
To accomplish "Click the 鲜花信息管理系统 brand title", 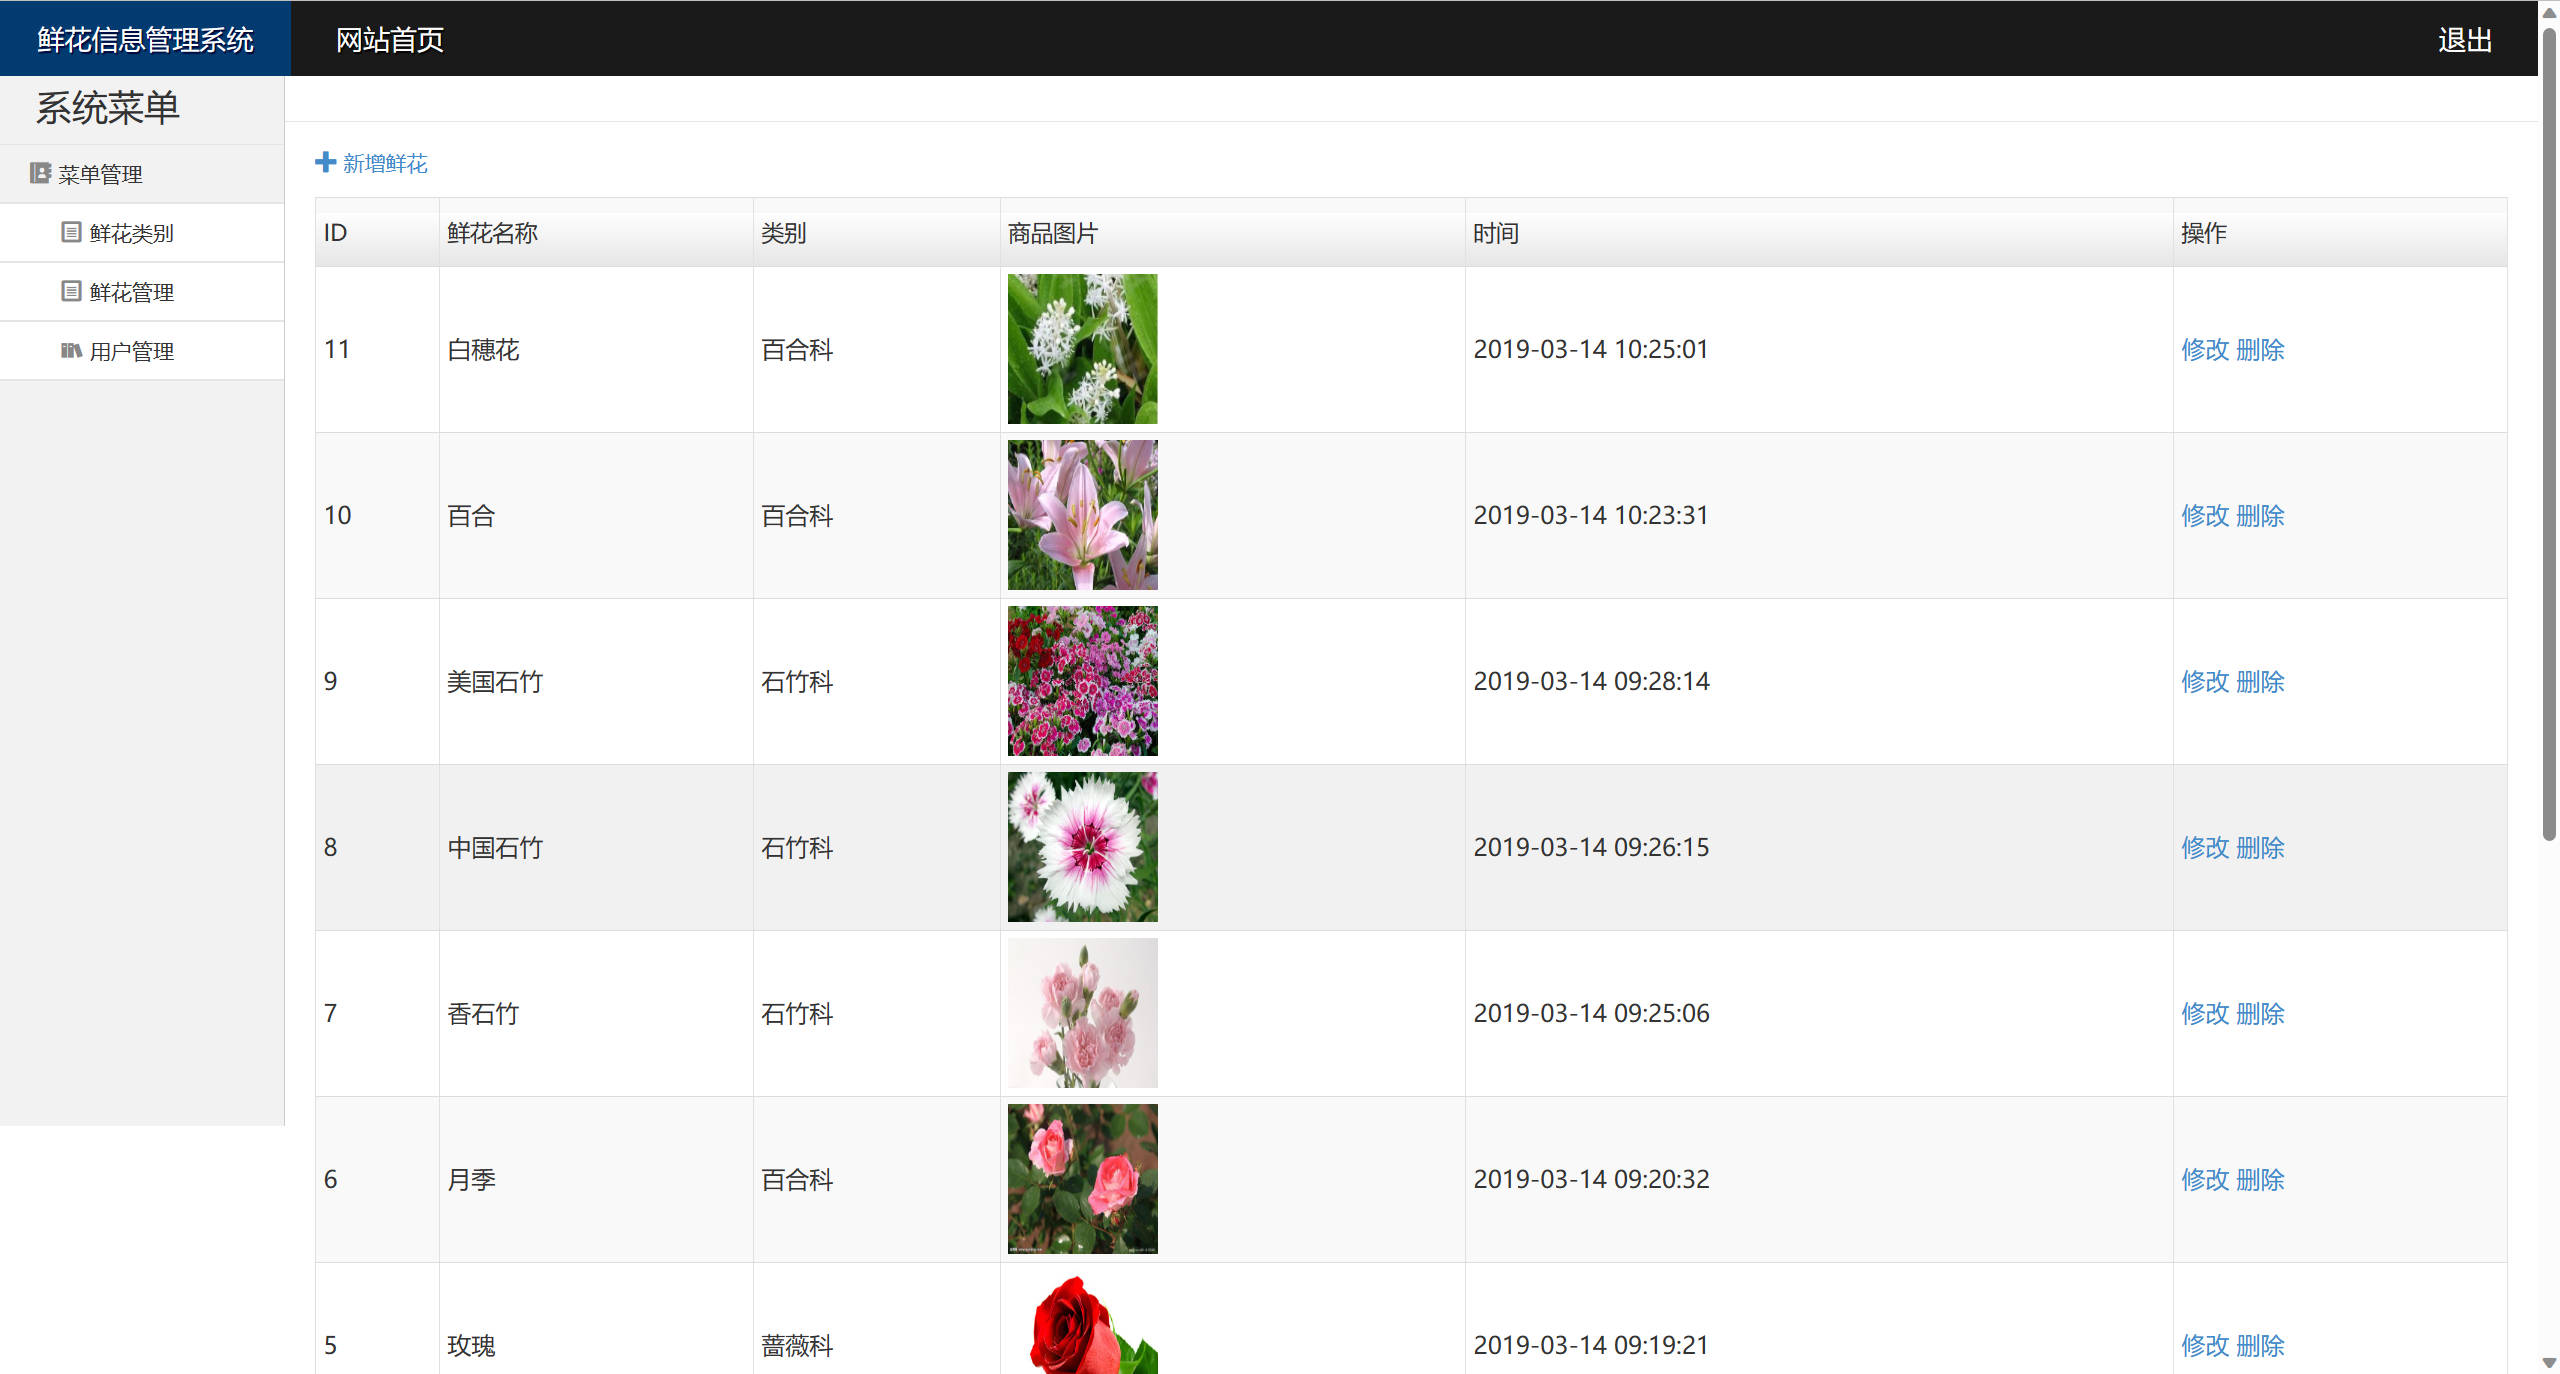I will point(145,40).
